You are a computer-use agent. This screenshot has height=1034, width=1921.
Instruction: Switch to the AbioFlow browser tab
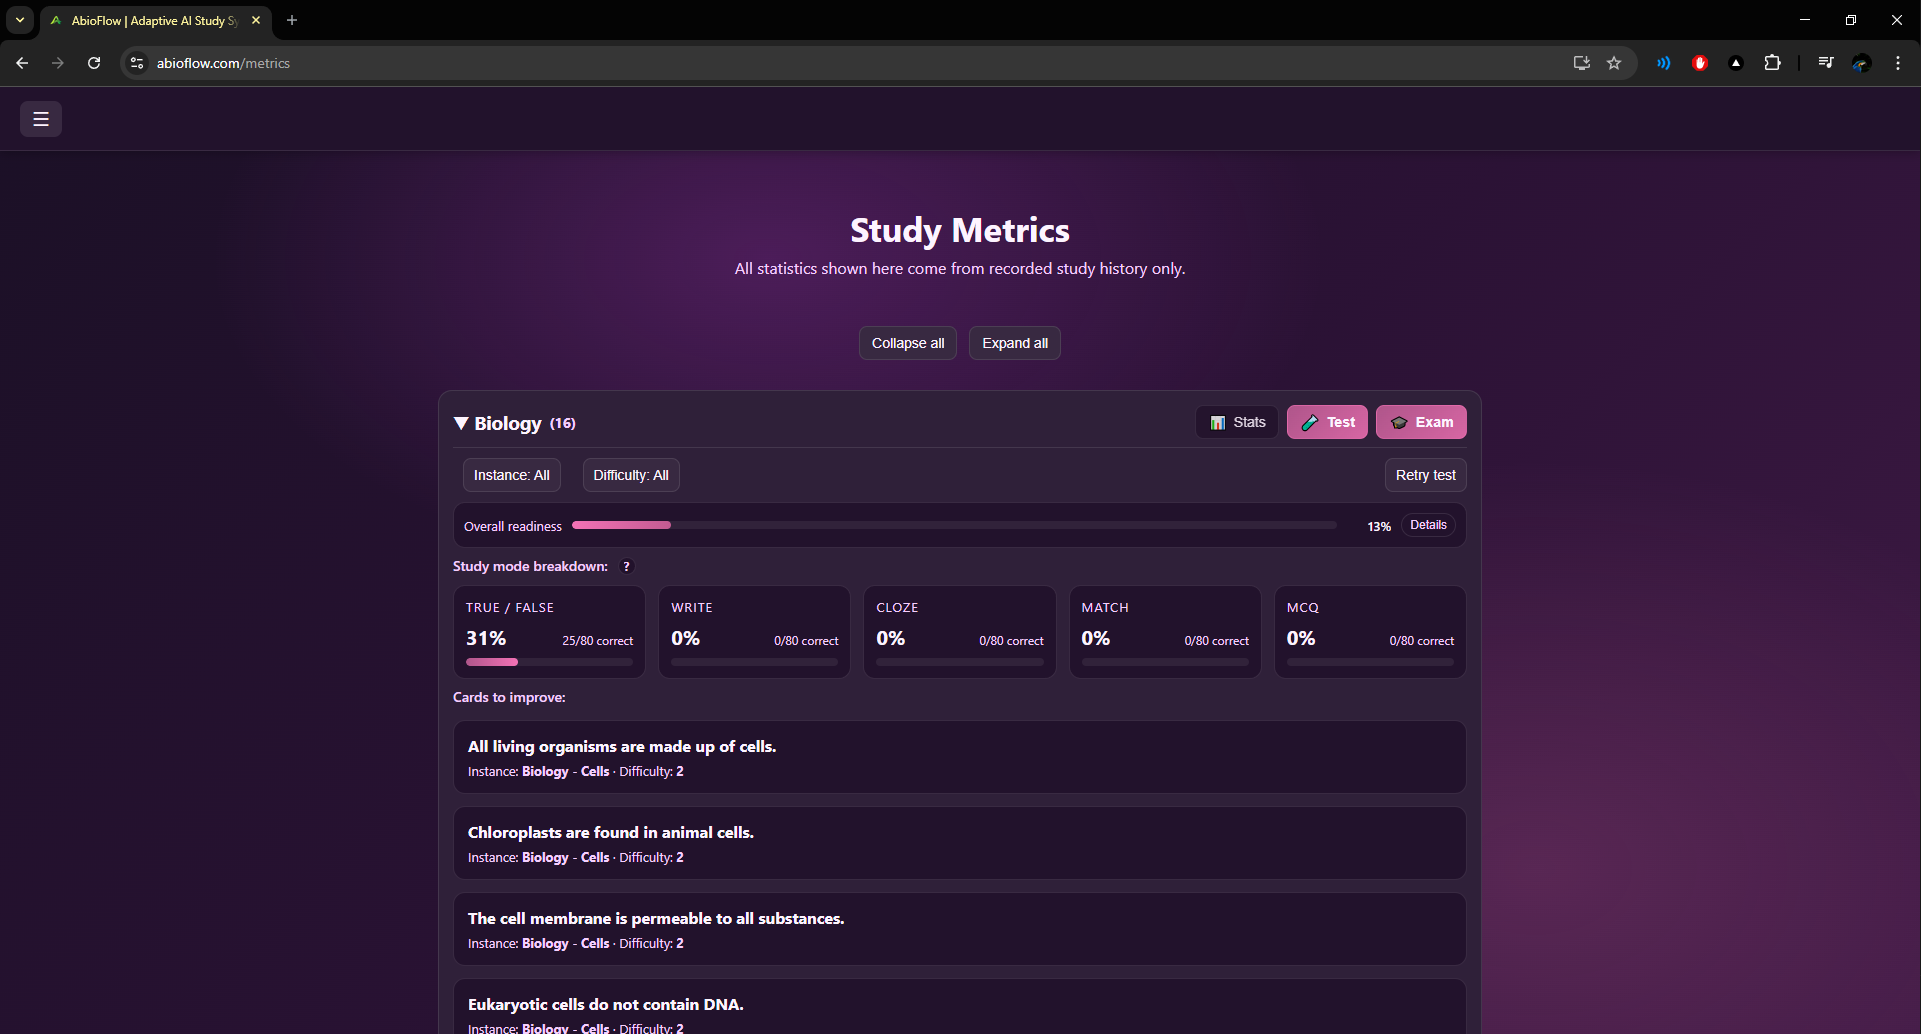150,20
